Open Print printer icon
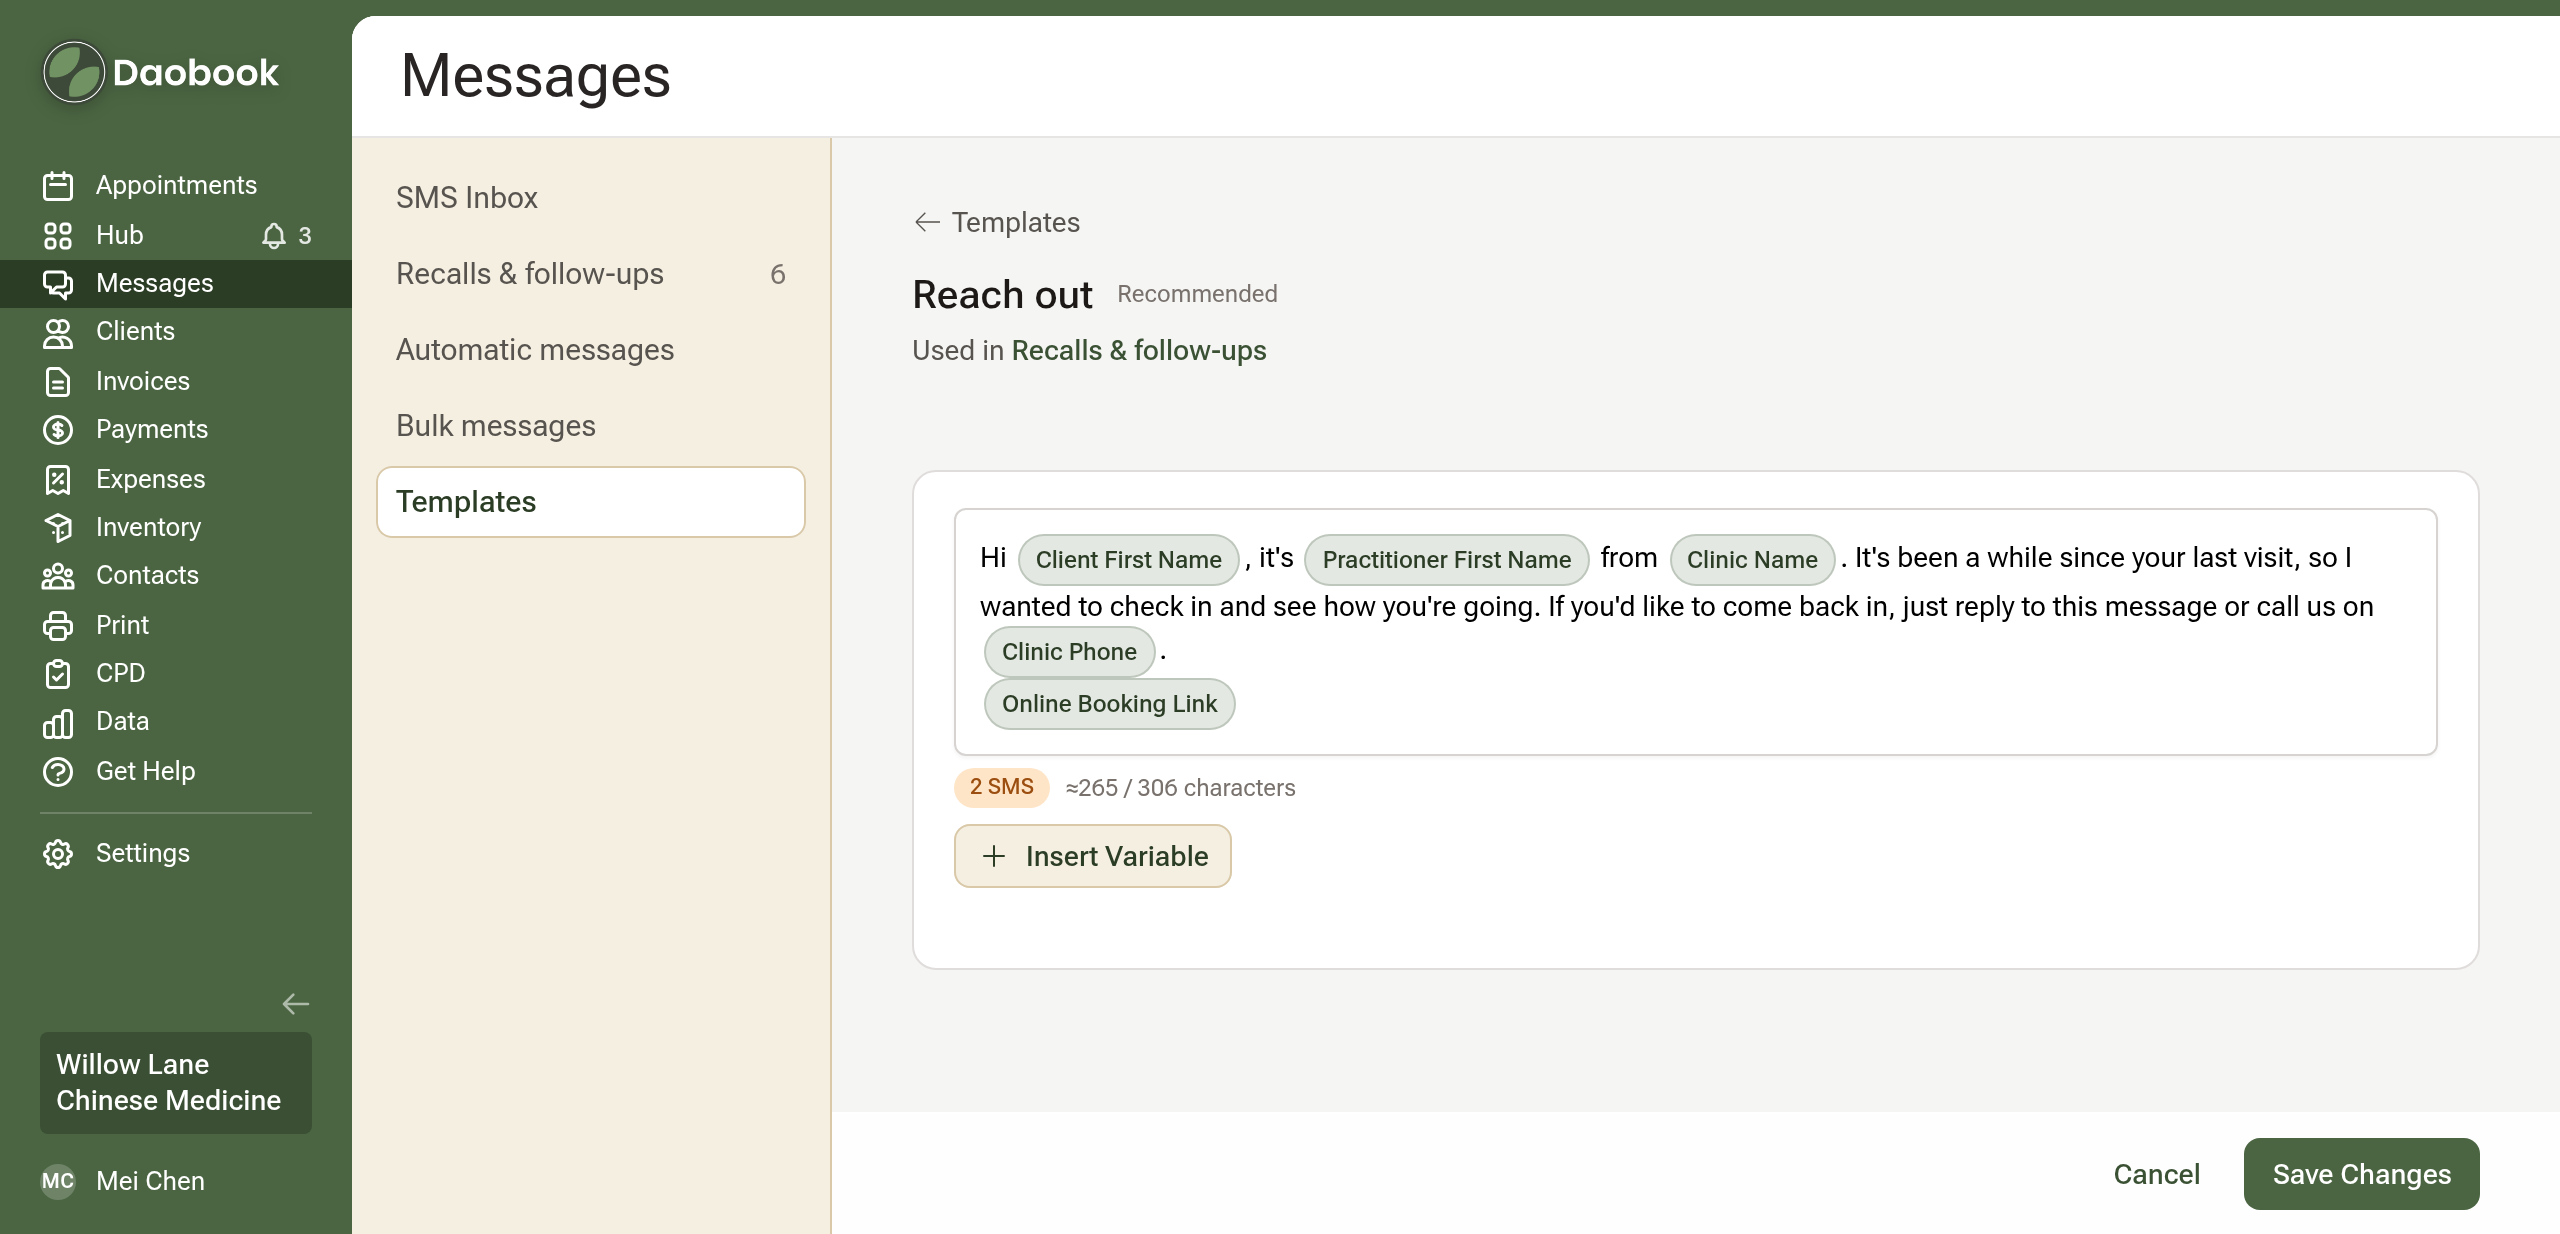 [58, 625]
